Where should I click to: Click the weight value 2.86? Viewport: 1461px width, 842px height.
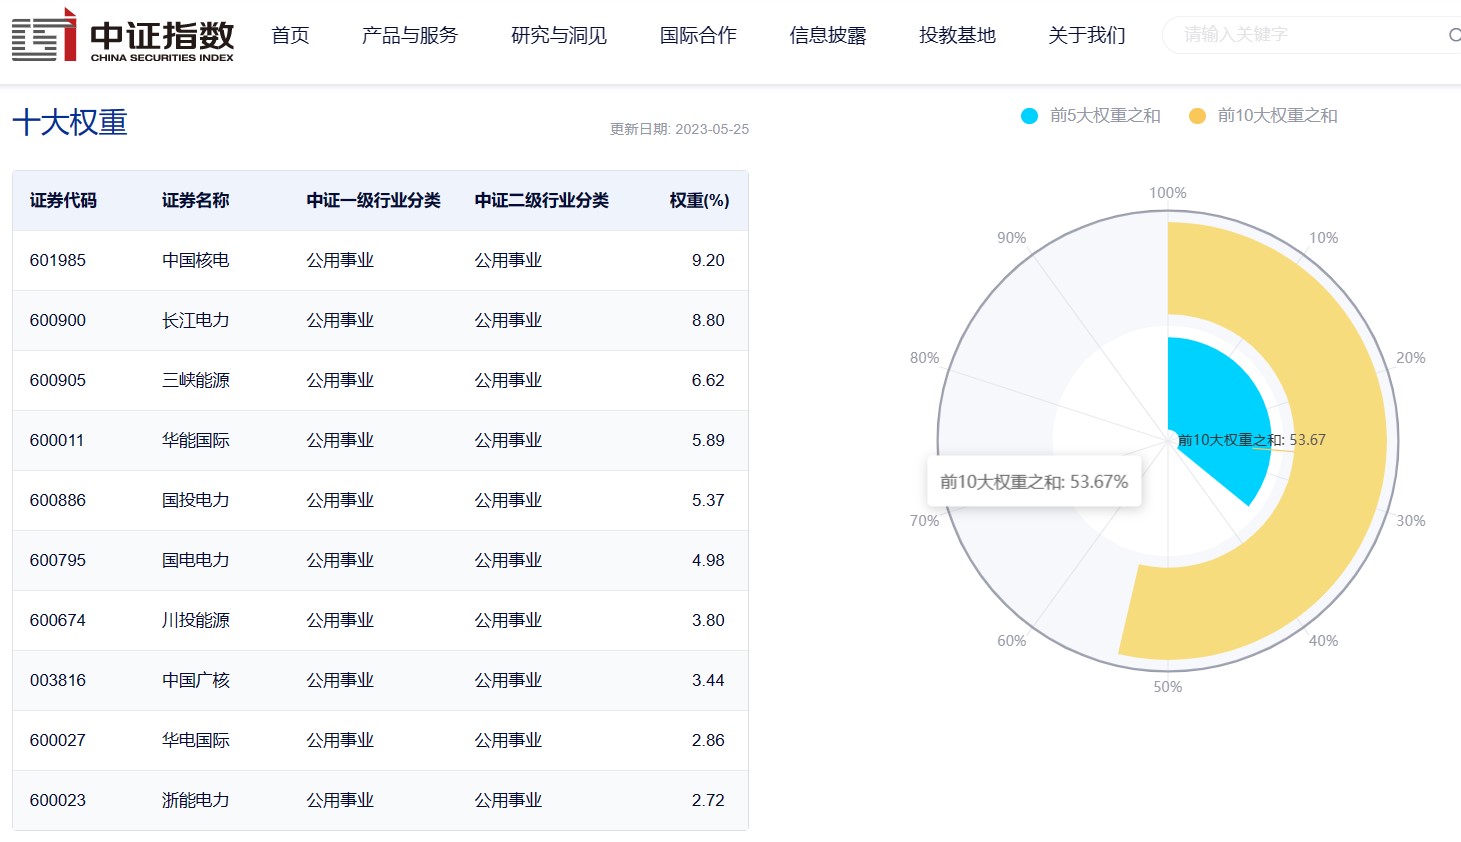(x=708, y=741)
